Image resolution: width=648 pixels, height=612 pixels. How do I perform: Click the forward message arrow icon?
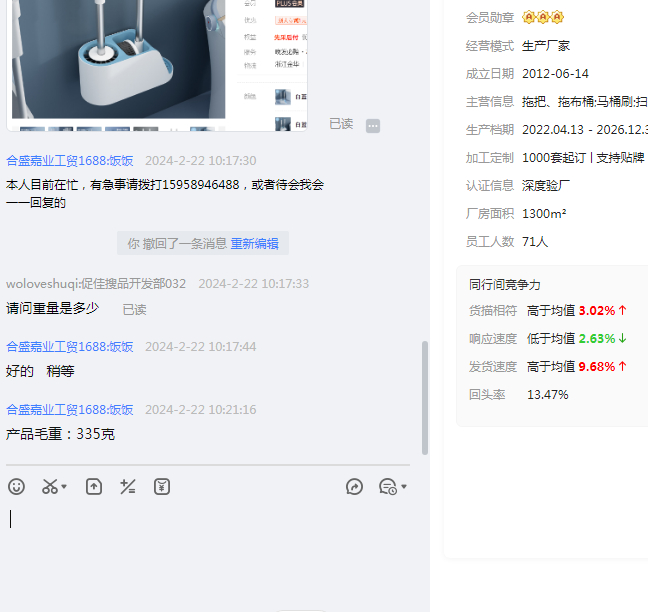tap(354, 486)
